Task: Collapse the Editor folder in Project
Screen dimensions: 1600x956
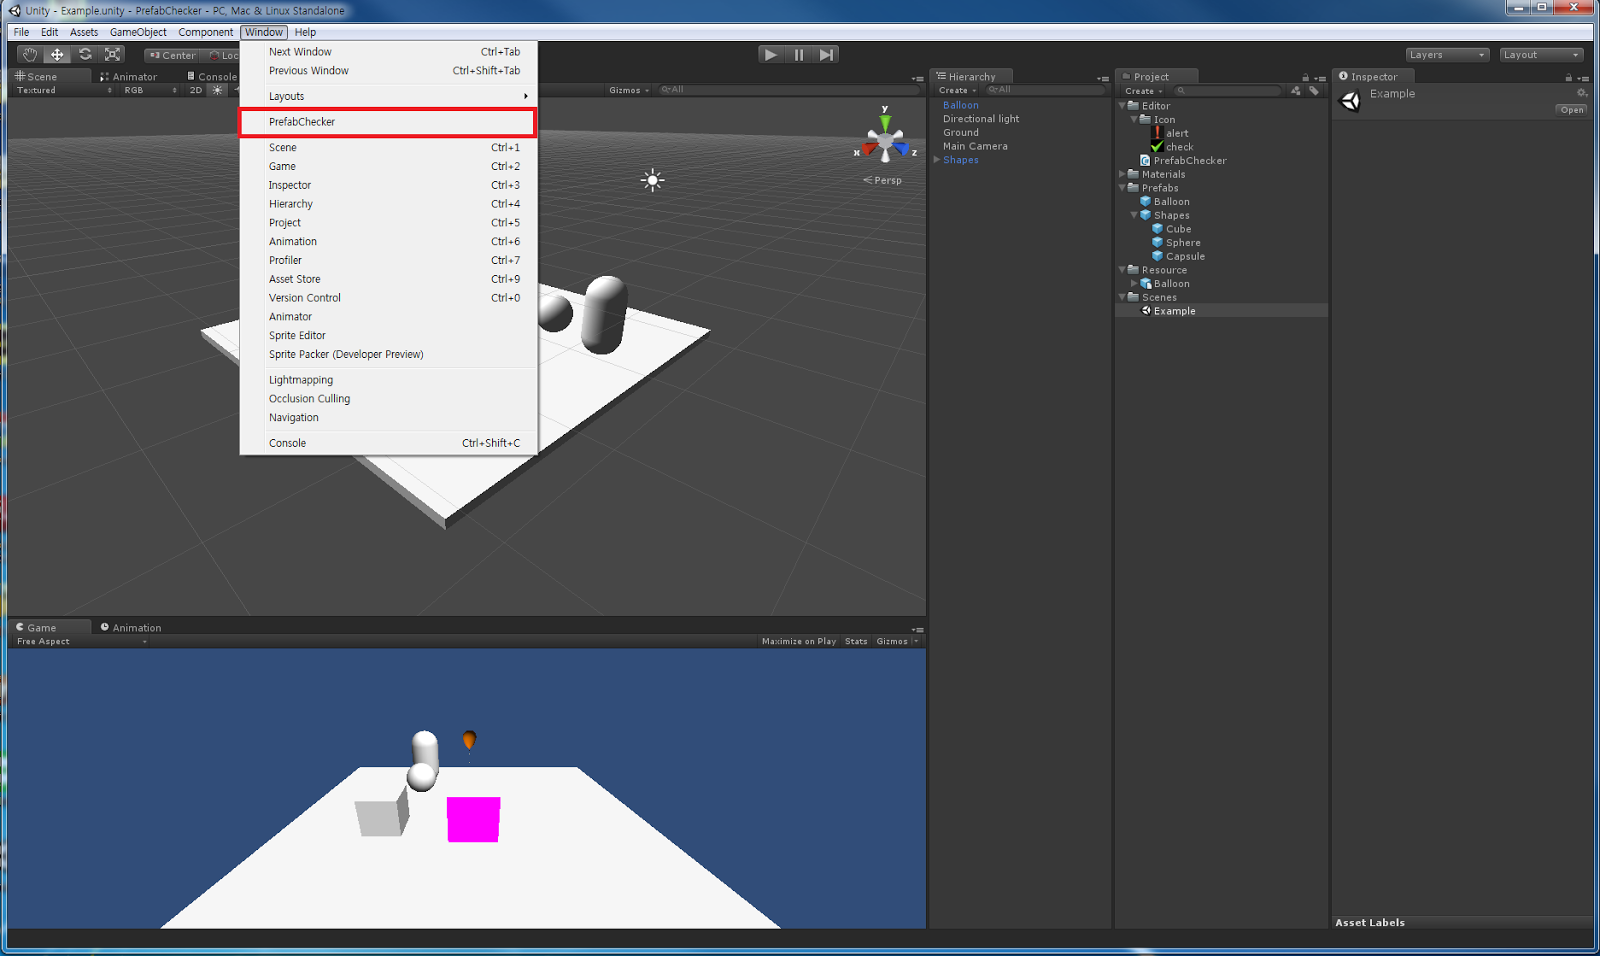Action: point(1123,106)
